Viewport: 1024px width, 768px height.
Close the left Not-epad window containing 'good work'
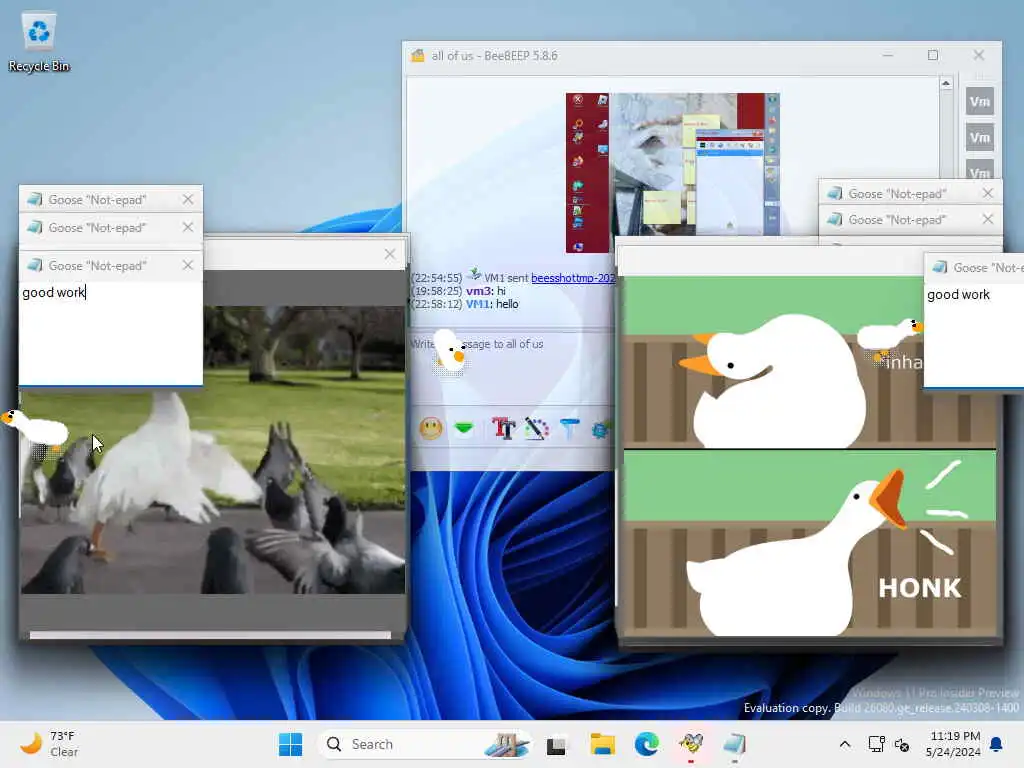pos(188,265)
